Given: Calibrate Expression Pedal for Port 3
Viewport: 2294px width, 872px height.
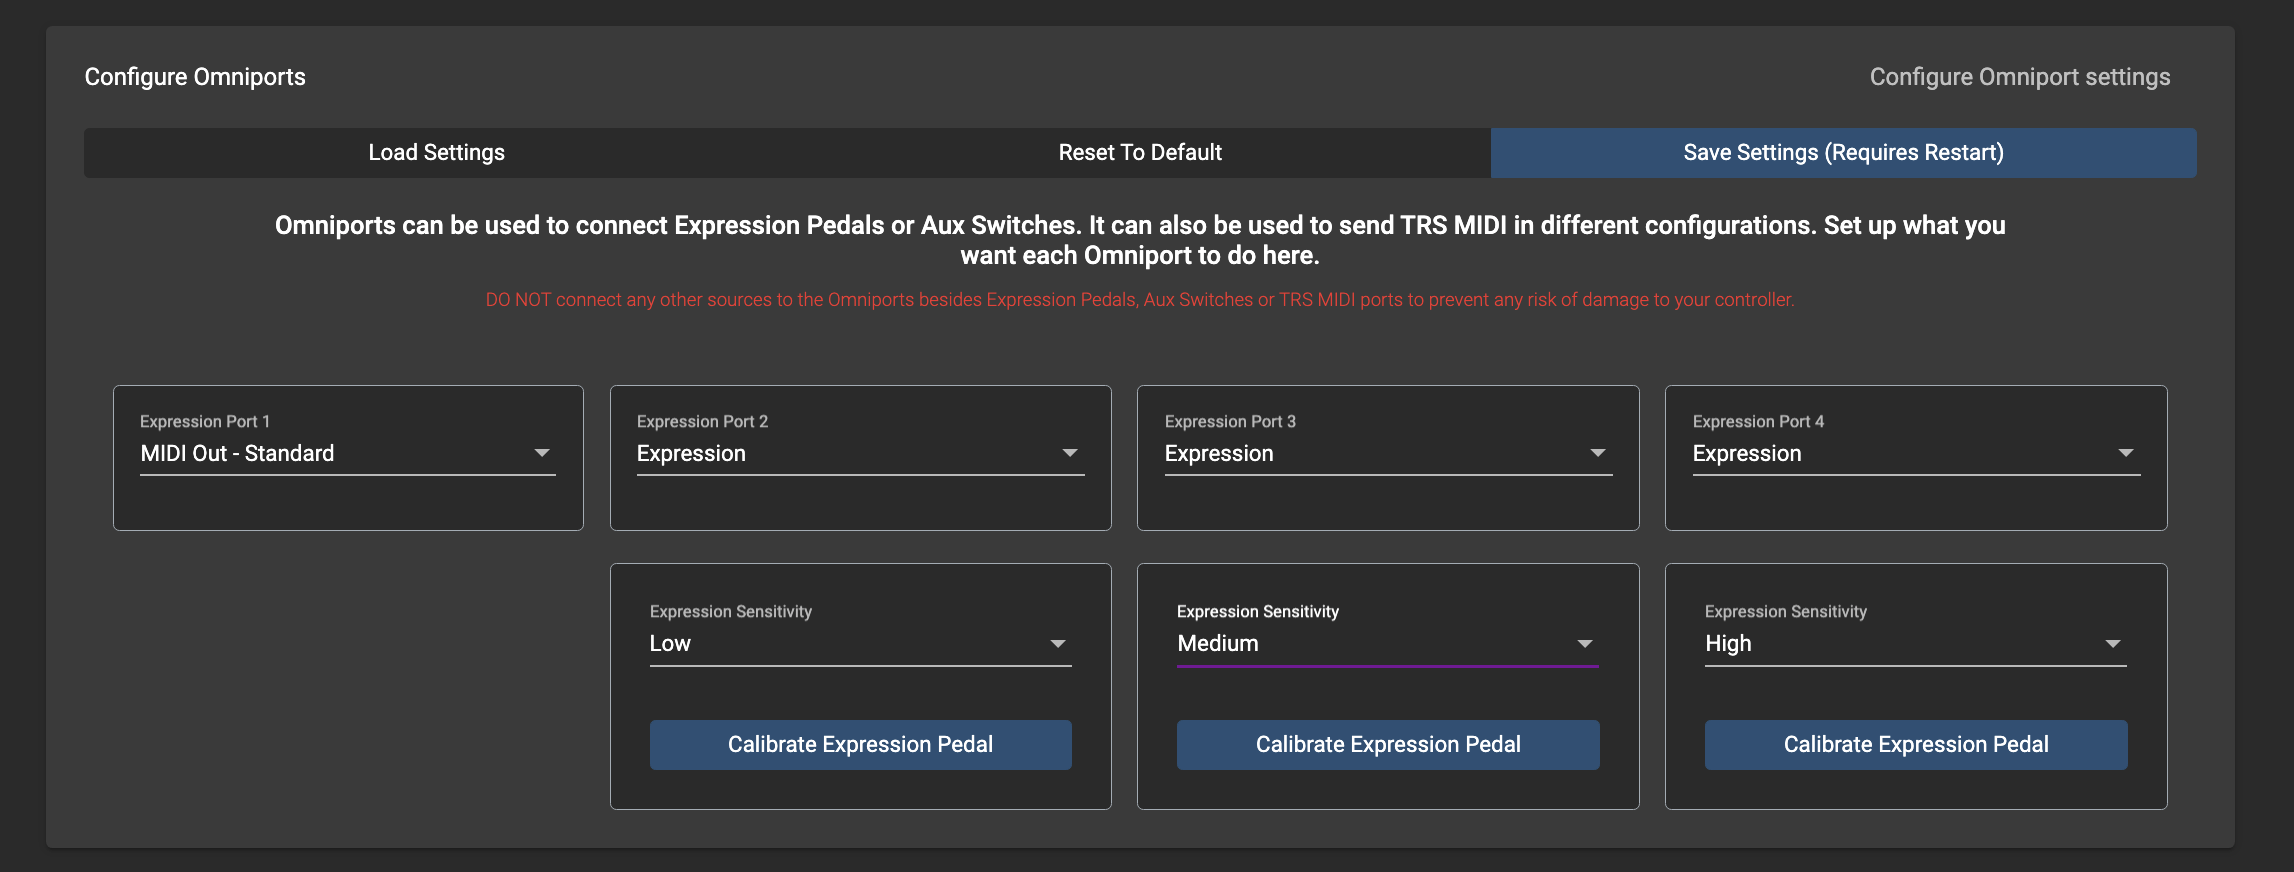Looking at the screenshot, I should [1388, 745].
